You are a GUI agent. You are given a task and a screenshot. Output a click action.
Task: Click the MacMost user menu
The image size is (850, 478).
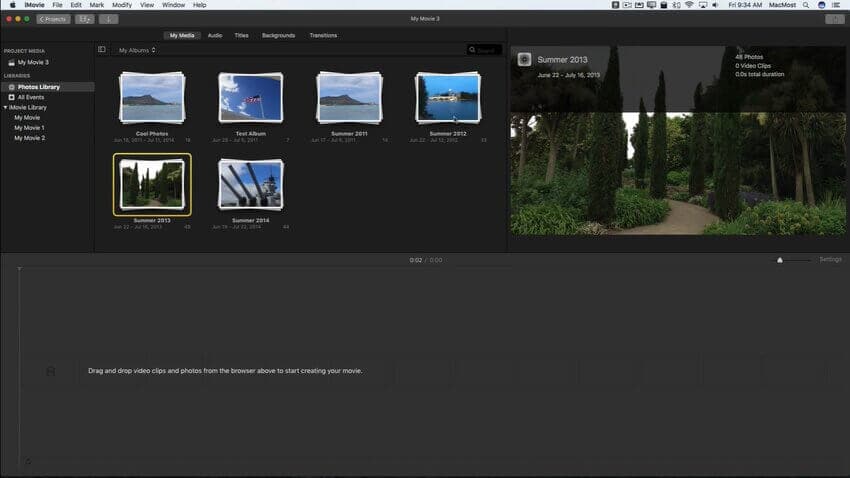click(x=782, y=5)
